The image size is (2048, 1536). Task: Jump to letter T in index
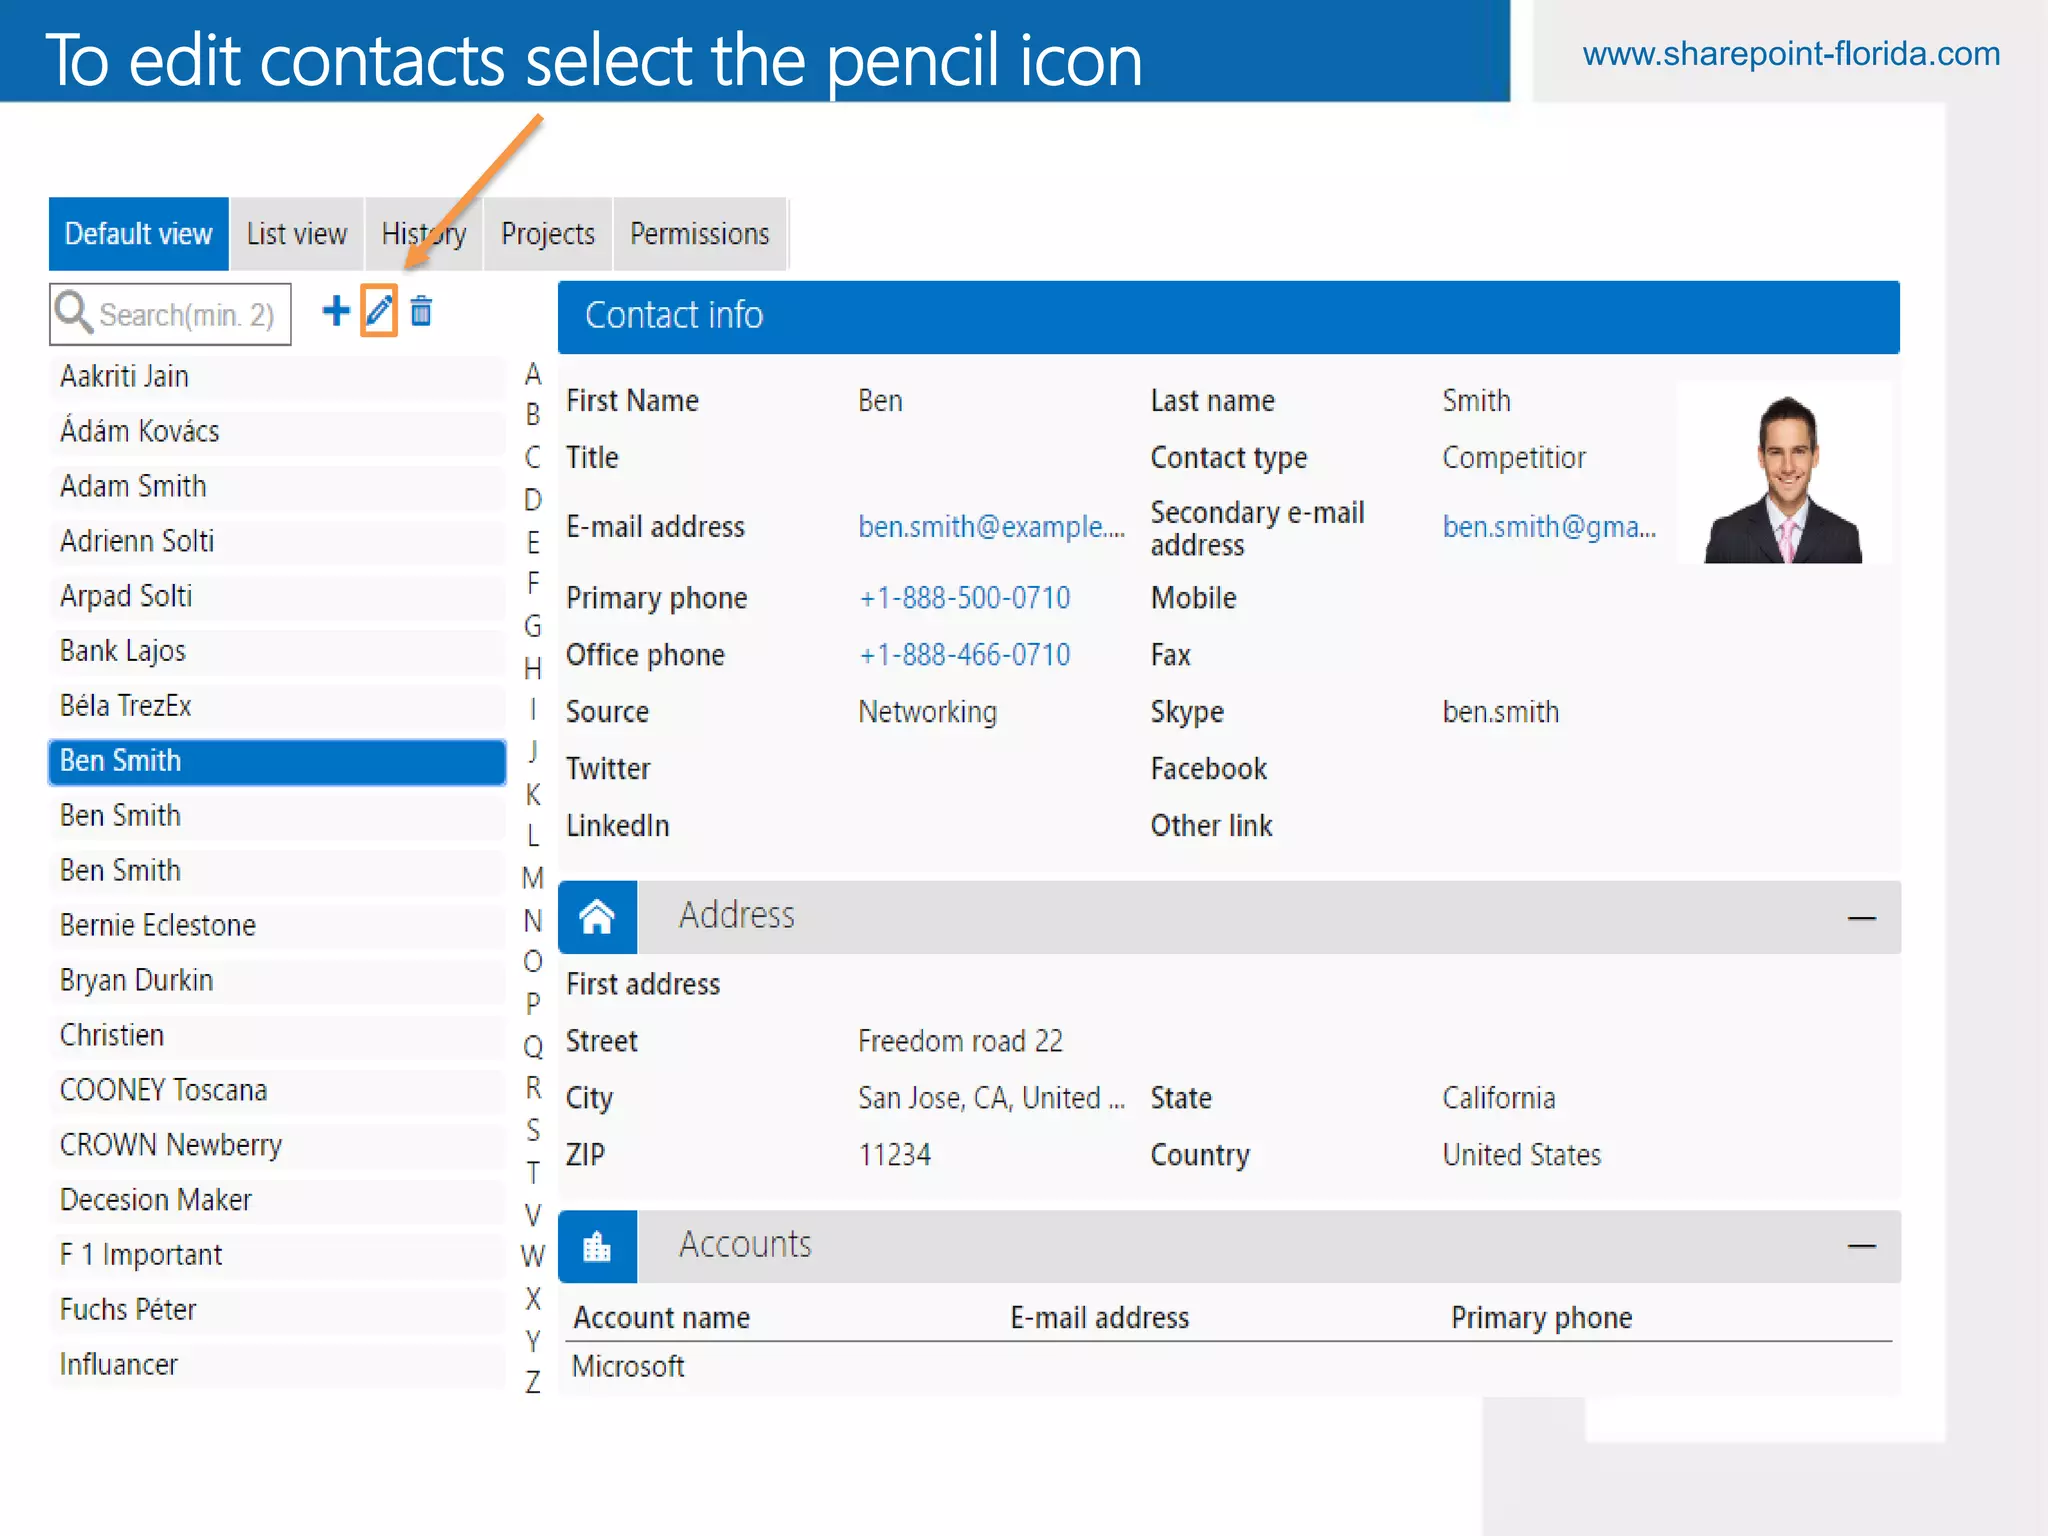(533, 1173)
